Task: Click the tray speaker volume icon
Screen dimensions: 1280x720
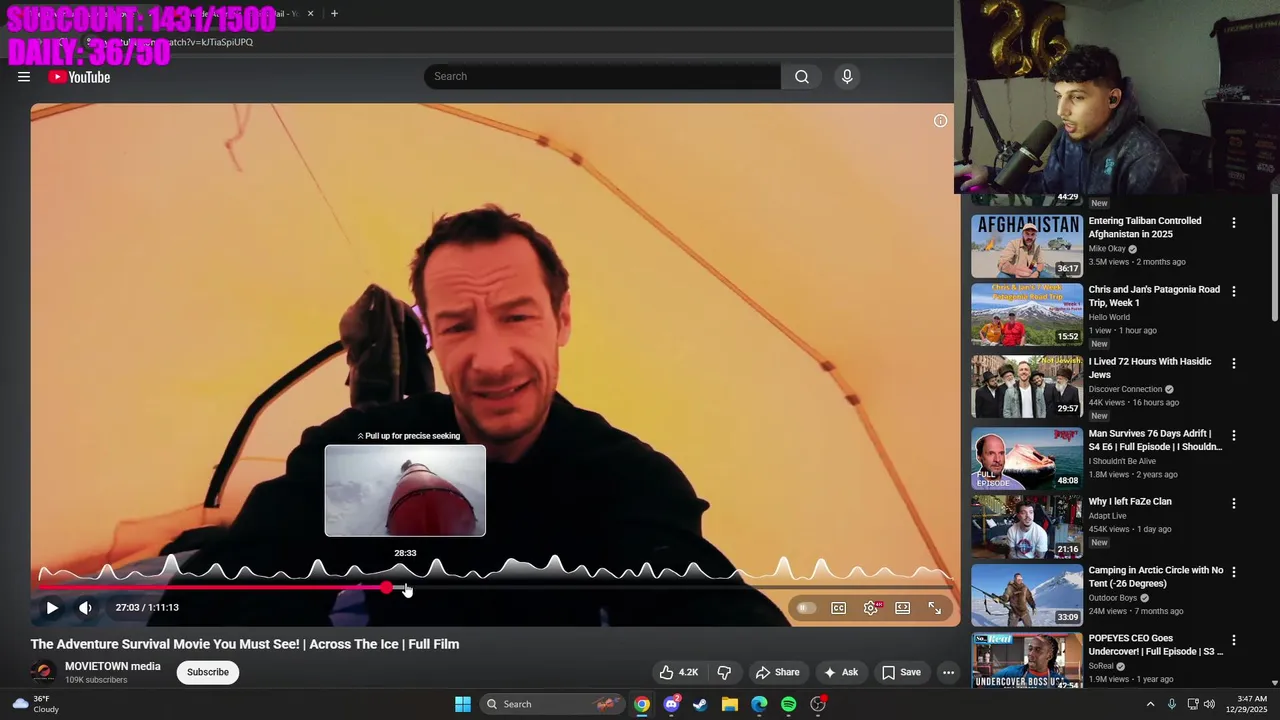Action: click(1209, 704)
